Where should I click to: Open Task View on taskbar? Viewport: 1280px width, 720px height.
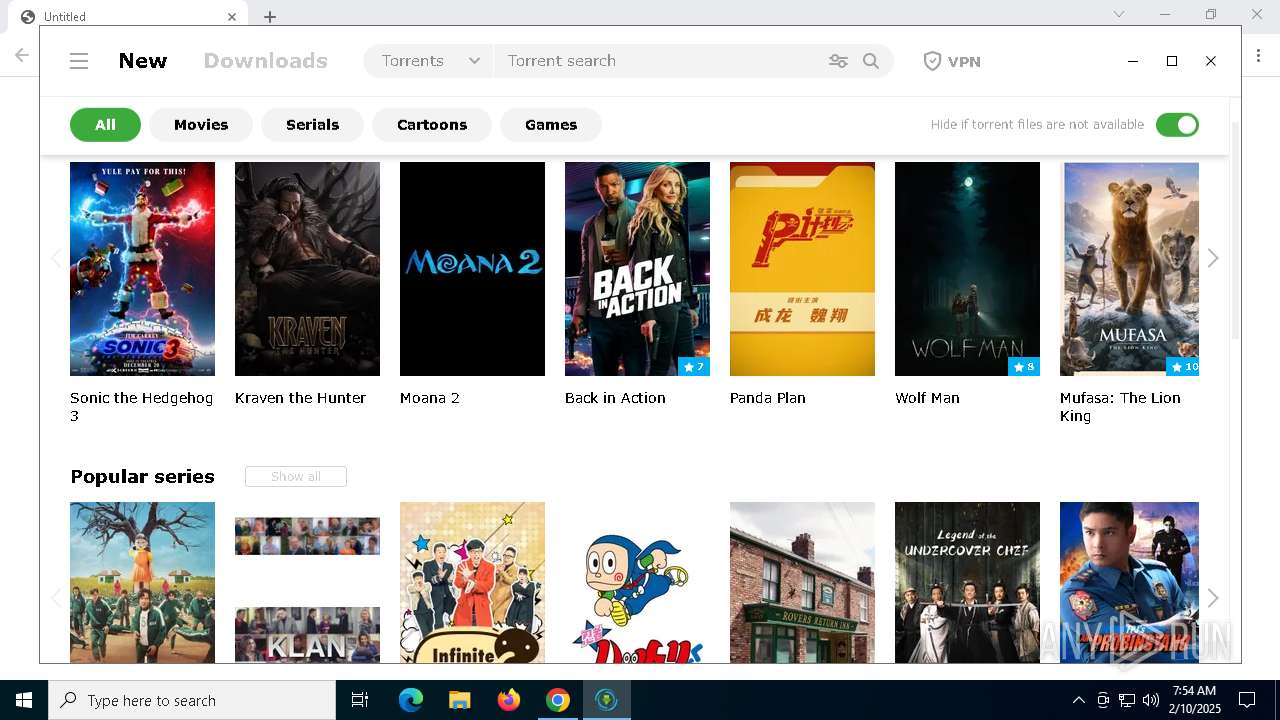[x=360, y=700]
